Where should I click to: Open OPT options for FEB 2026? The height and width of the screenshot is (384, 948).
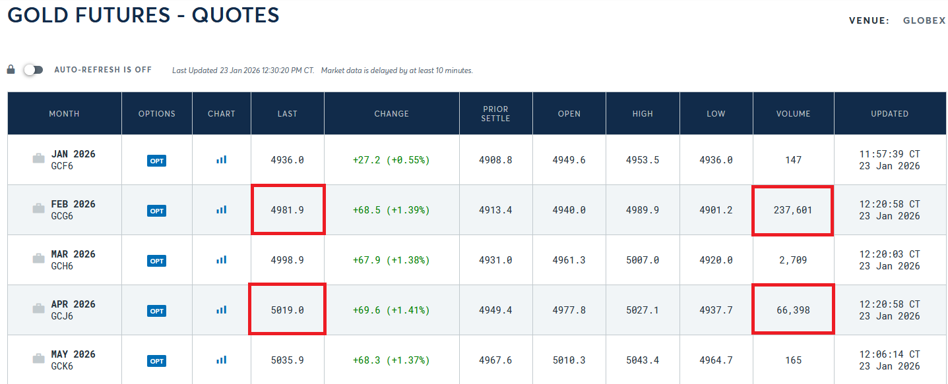(157, 211)
